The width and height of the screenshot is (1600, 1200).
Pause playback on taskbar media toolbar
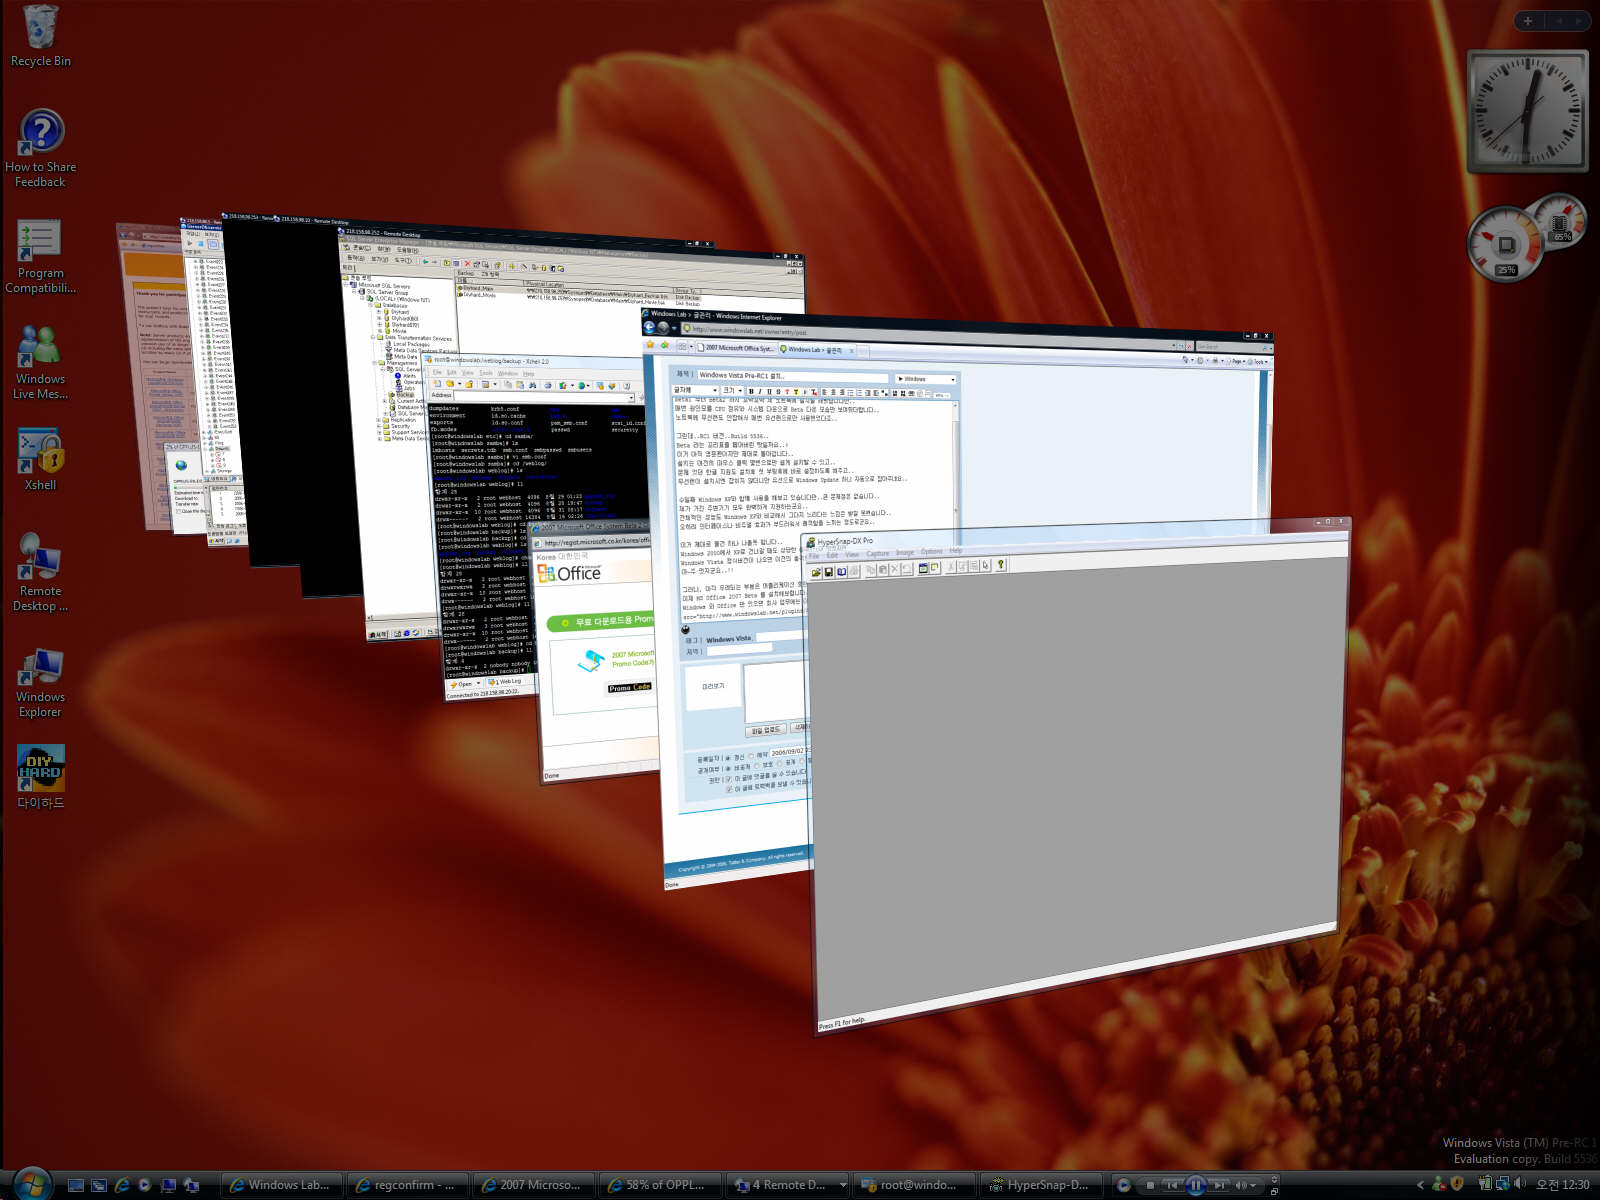tap(1195, 1185)
